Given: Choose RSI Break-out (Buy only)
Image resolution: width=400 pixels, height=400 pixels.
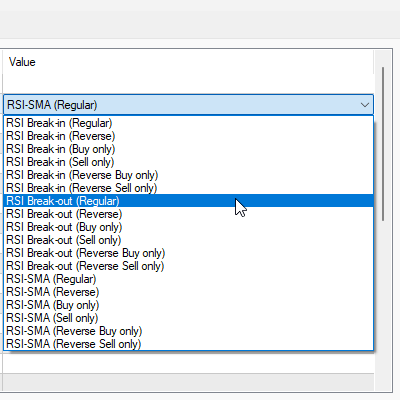Looking at the screenshot, I should 189,227.
